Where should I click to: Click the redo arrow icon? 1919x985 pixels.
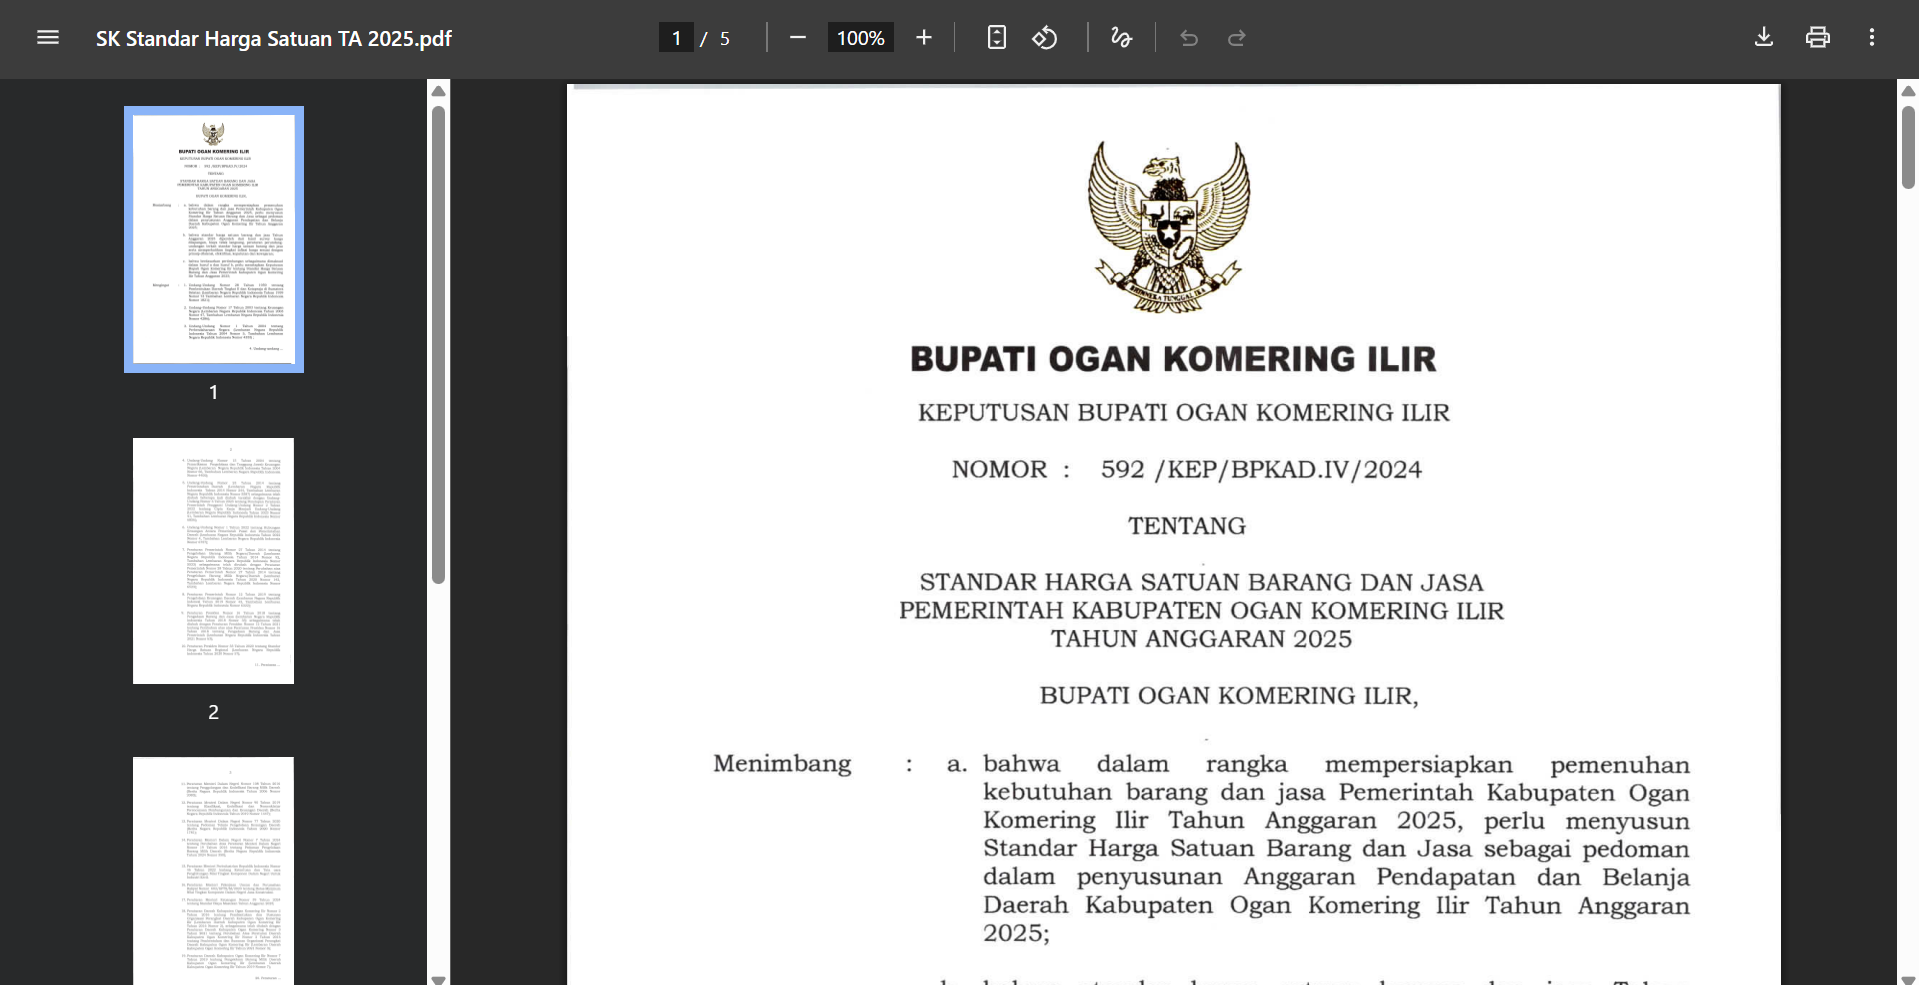tap(1237, 38)
